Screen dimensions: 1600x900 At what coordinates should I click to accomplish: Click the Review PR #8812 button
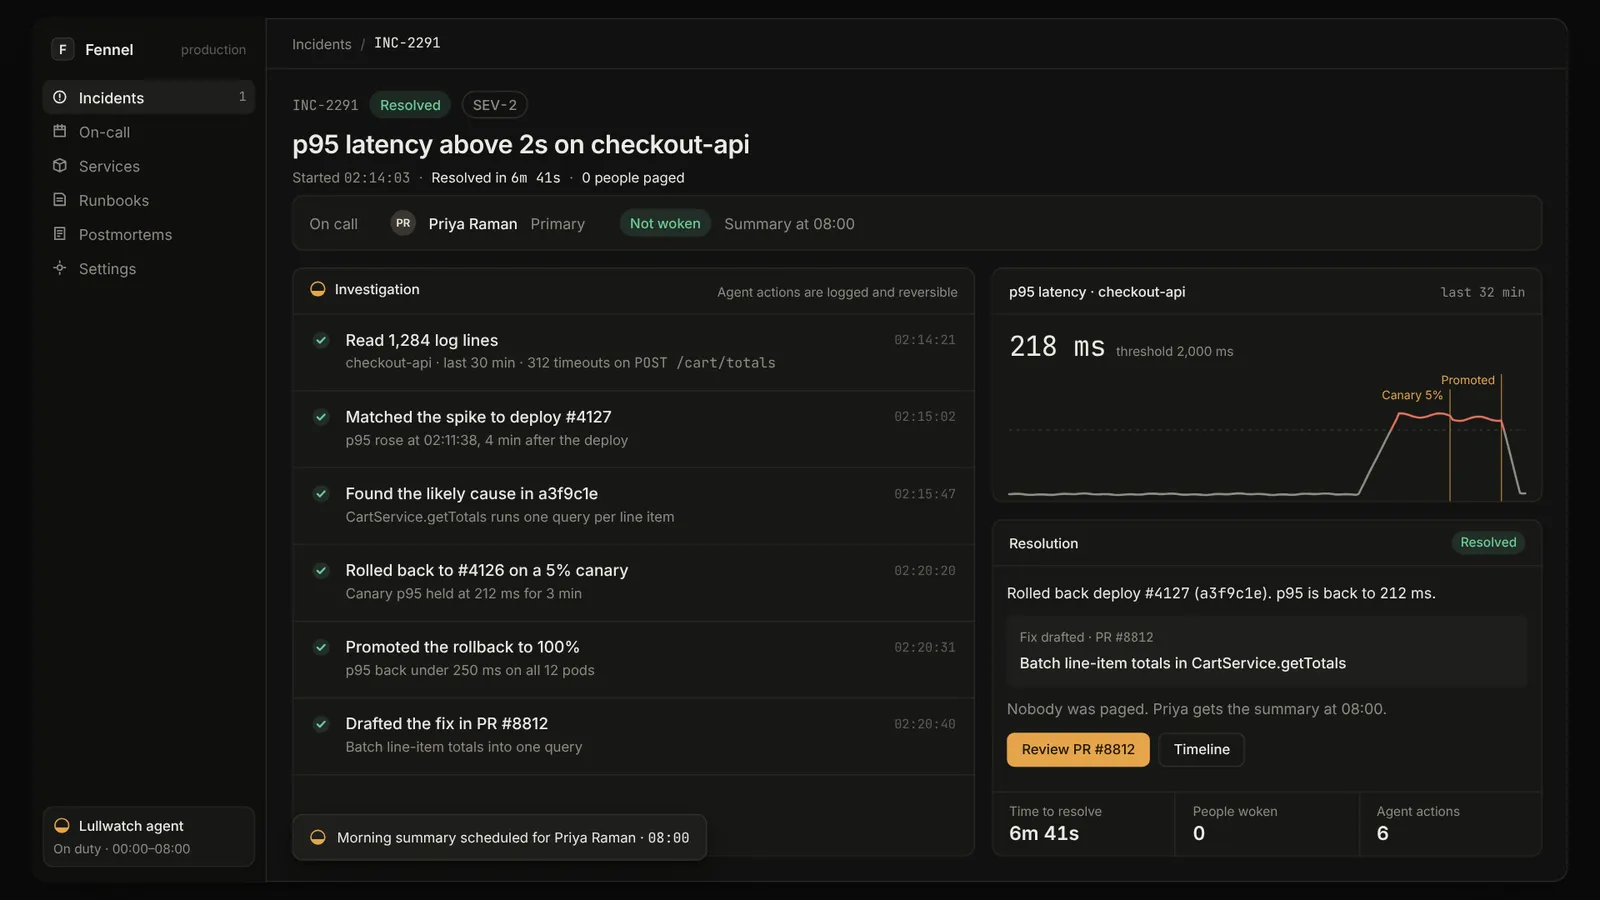(1078, 749)
